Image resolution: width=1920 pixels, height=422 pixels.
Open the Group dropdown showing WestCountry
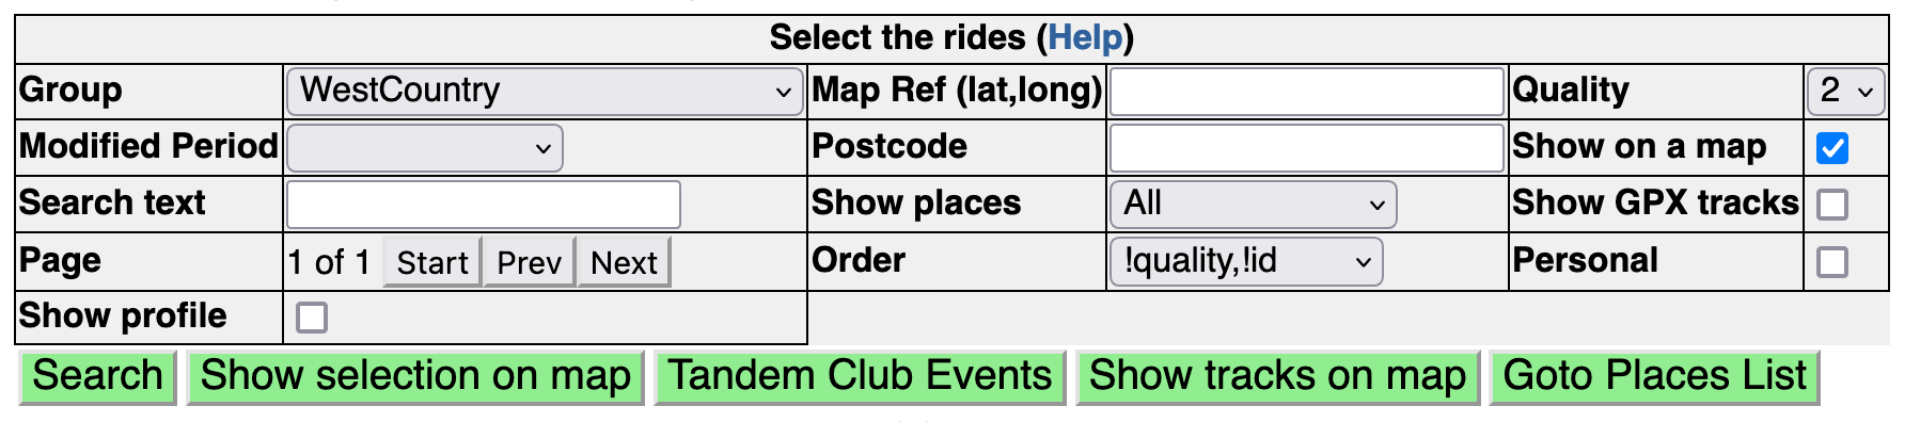click(x=545, y=91)
